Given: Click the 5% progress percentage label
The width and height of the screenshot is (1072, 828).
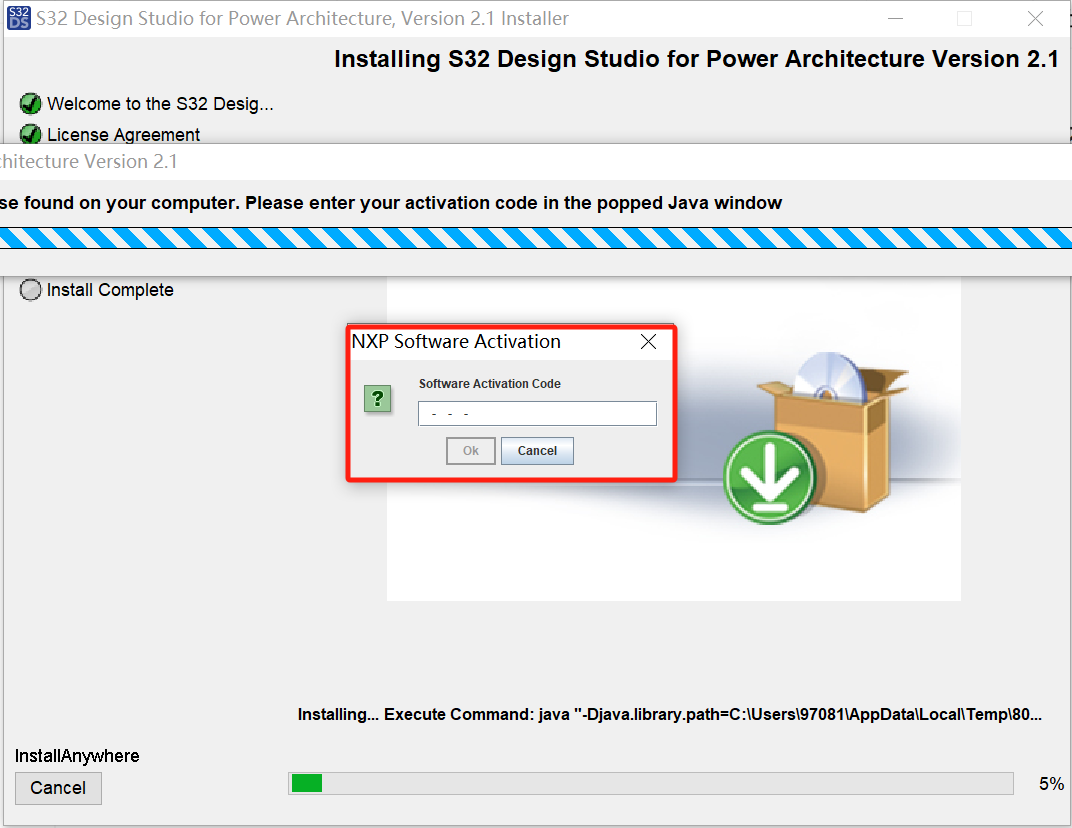Looking at the screenshot, I should (x=1051, y=784).
